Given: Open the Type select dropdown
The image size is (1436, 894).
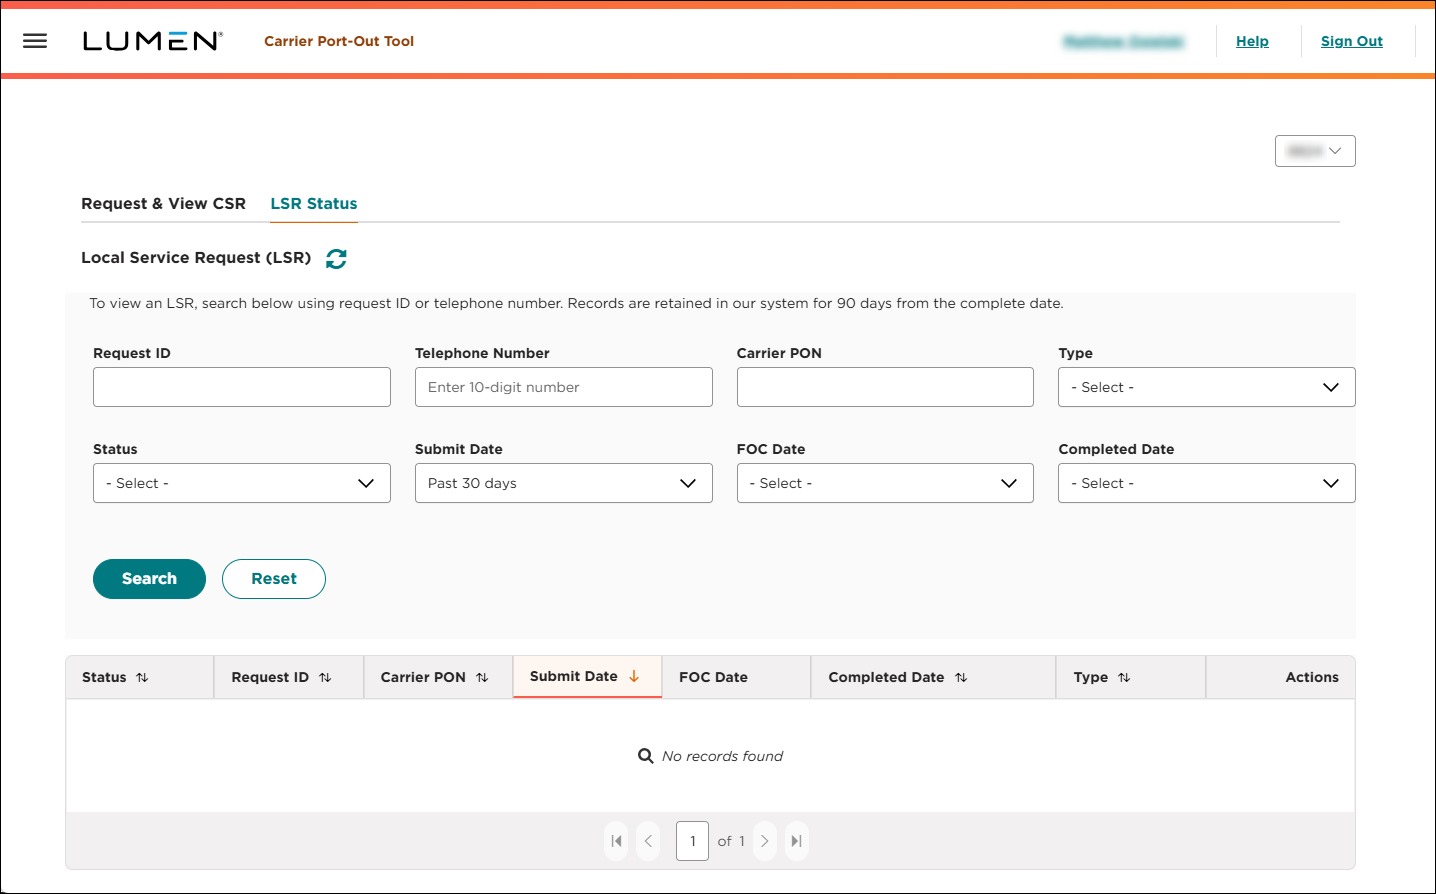Looking at the screenshot, I should pyautogui.click(x=1206, y=387).
